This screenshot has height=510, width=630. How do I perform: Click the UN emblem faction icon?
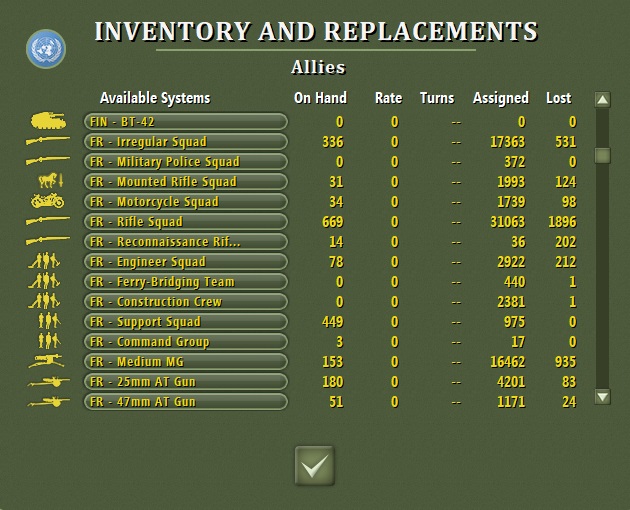point(46,49)
